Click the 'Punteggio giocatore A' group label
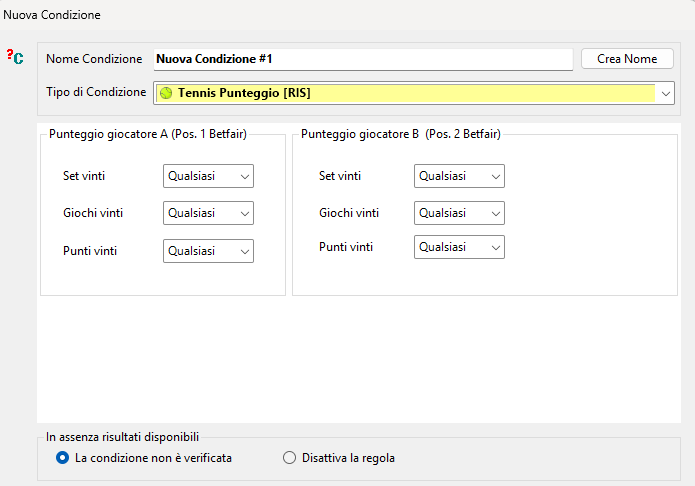This screenshot has width=695, height=486. click(x=148, y=134)
